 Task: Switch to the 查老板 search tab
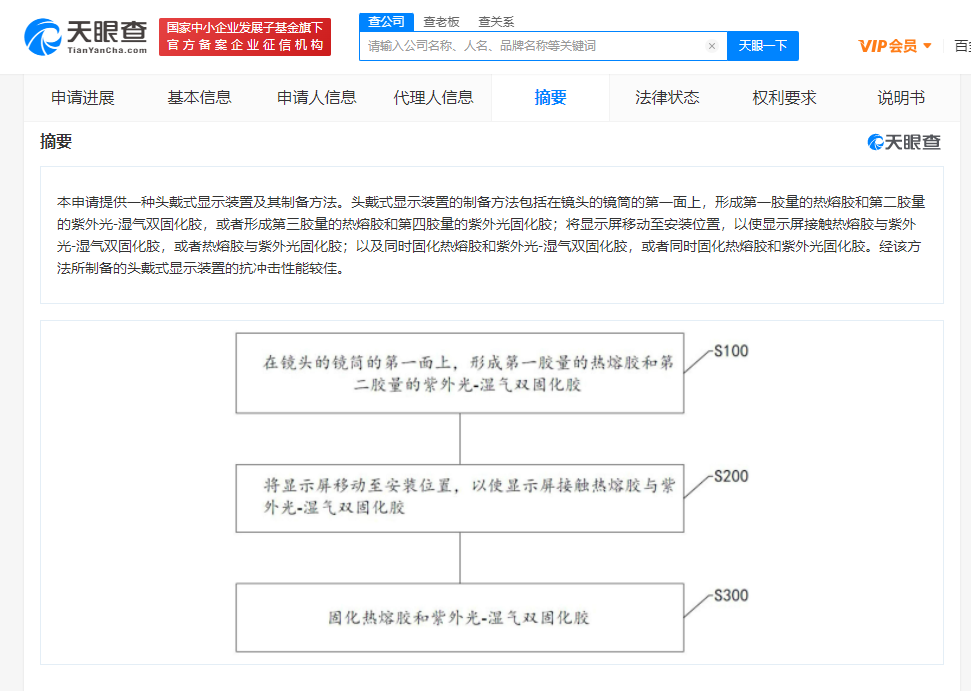(x=441, y=21)
